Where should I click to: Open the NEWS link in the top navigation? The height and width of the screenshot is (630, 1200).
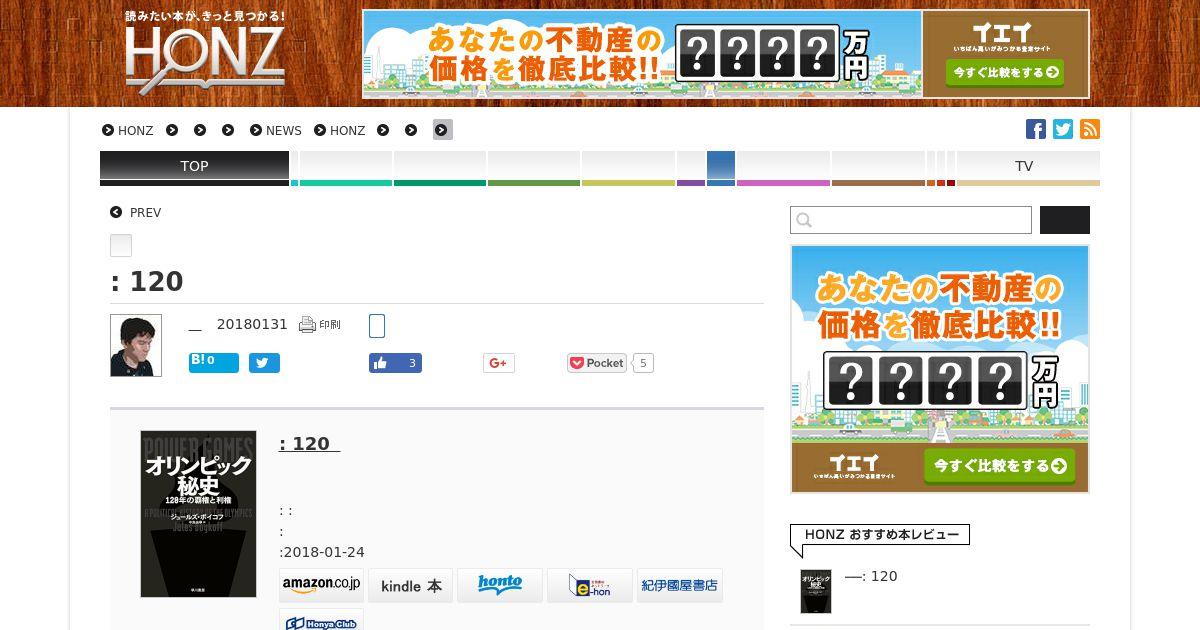pyautogui.click(x=276, y=130)
